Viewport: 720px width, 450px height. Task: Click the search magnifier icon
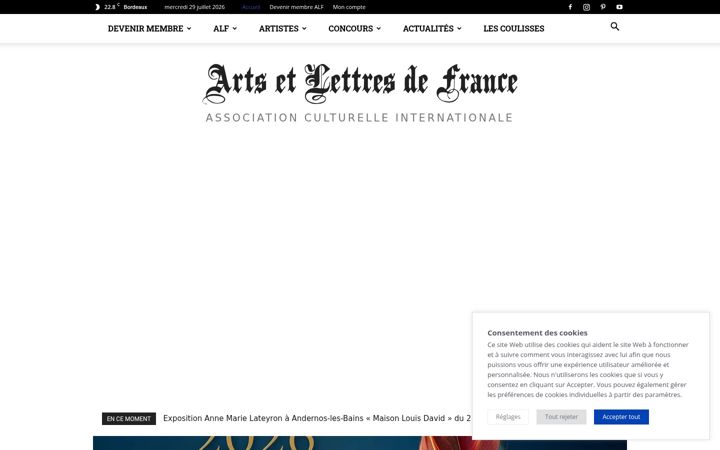pos(615,27)
